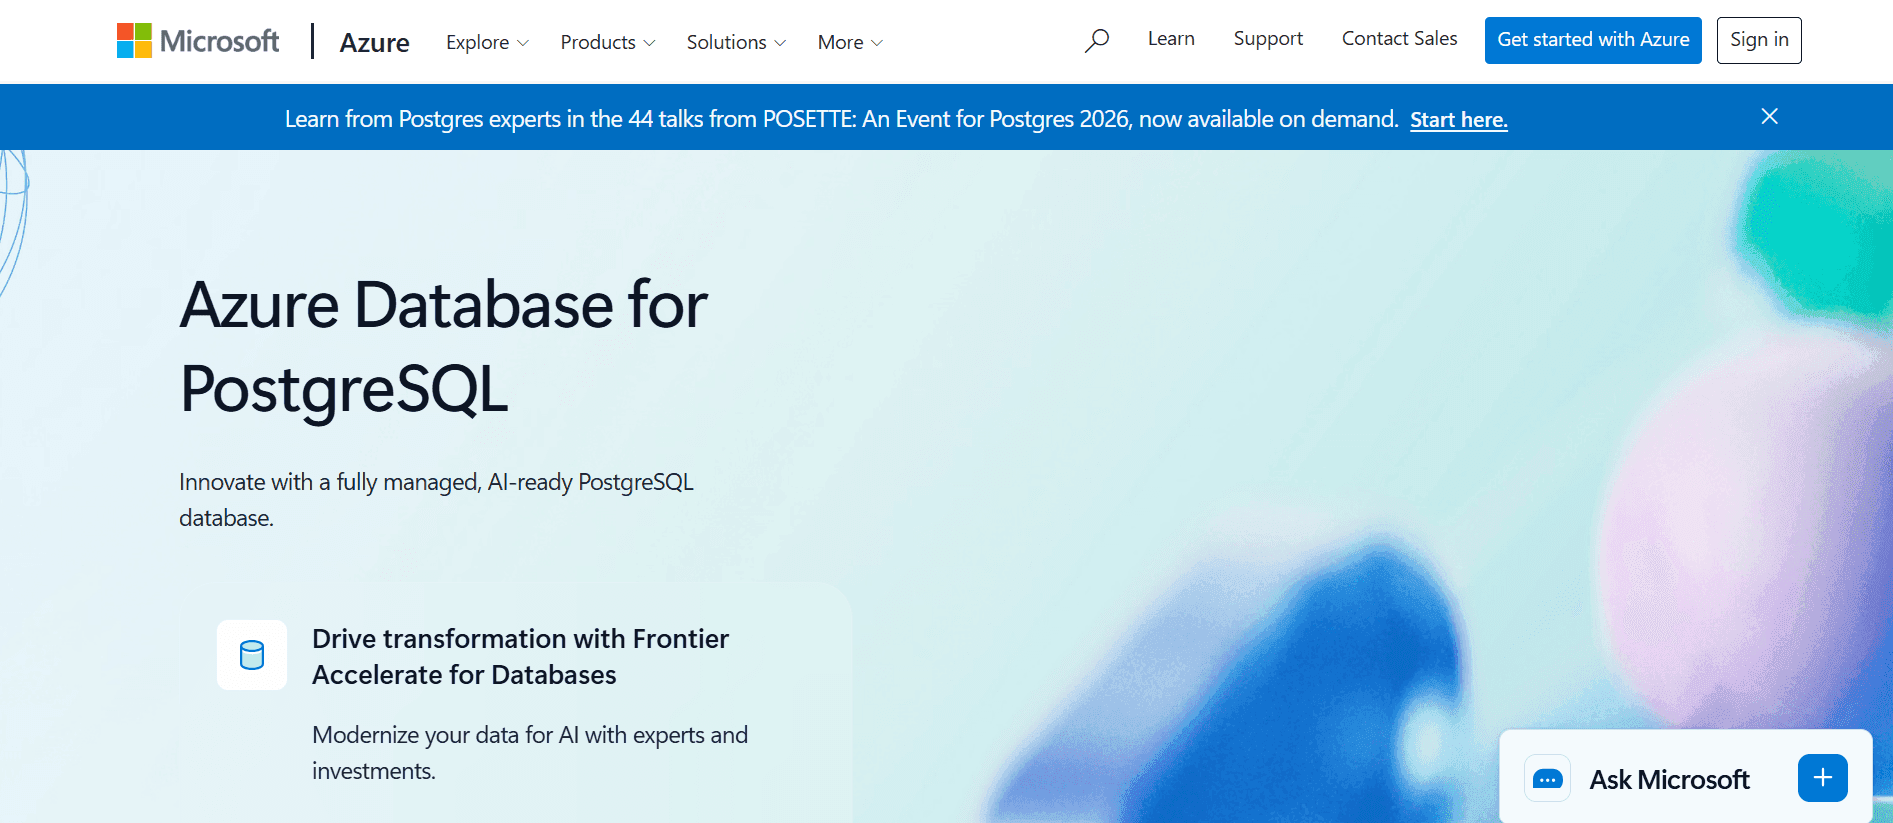Open the Support menu item
The height and width of the screenshot is (823, 1893).
pyautogui.click(x=1268, y=39)
